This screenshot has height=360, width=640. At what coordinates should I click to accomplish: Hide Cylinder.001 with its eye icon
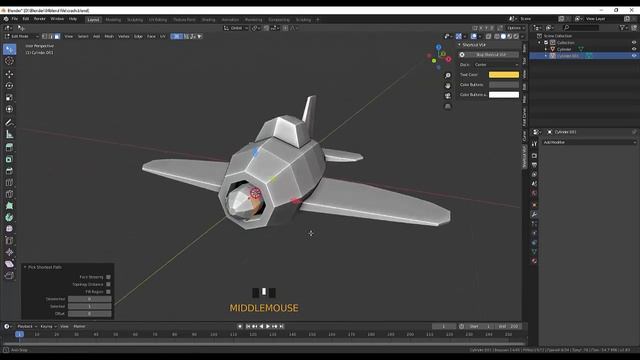(634, 56)
